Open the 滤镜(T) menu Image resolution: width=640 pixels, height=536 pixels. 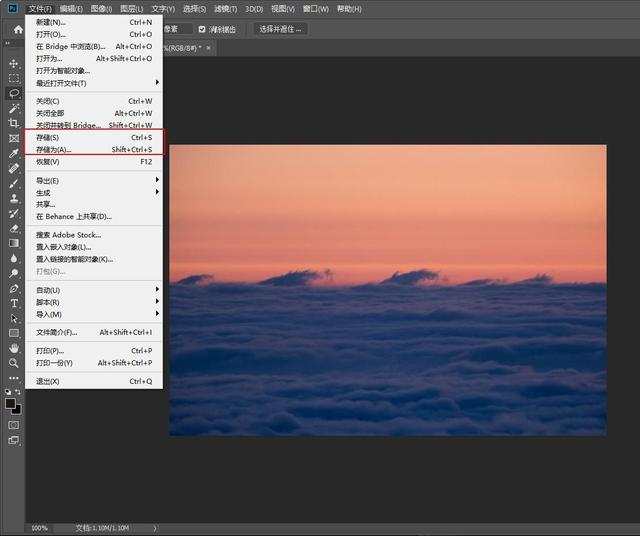pos(225,9)
